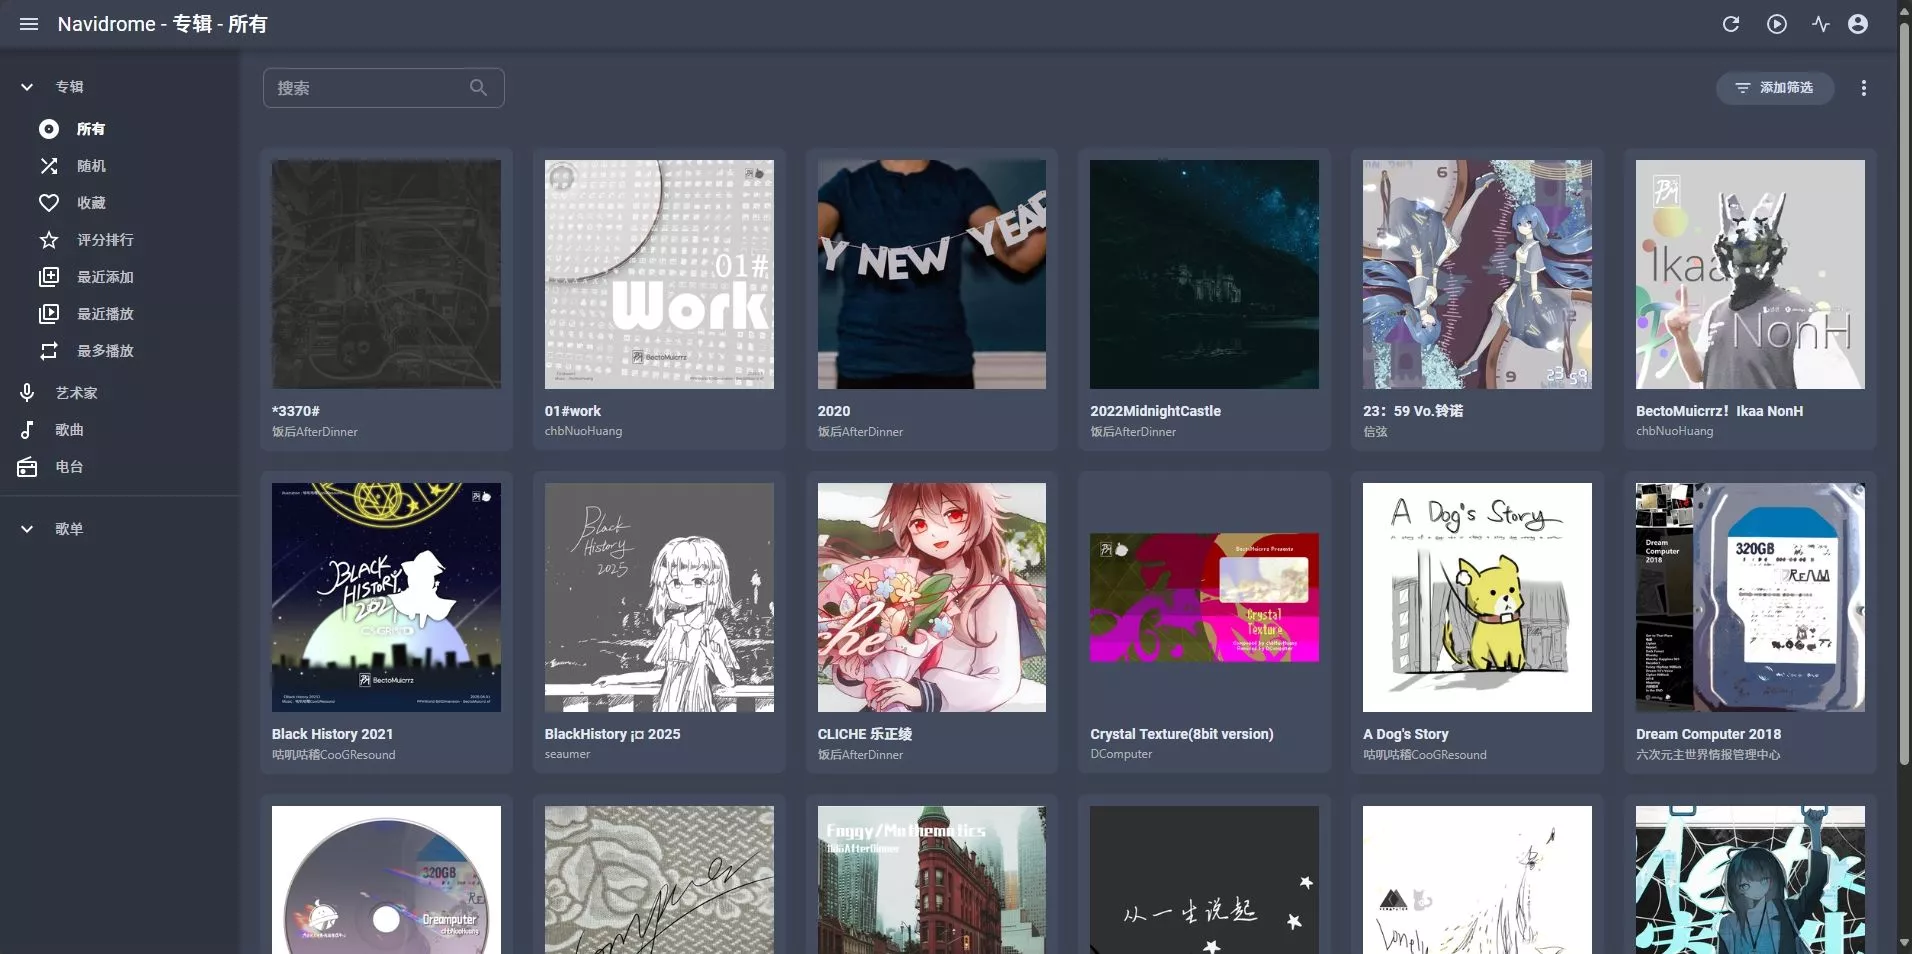The width and height of the screenshot is (1912, 954).
Task: Refresh the library with the reload icon
Action: click(x=1731, y=24)
